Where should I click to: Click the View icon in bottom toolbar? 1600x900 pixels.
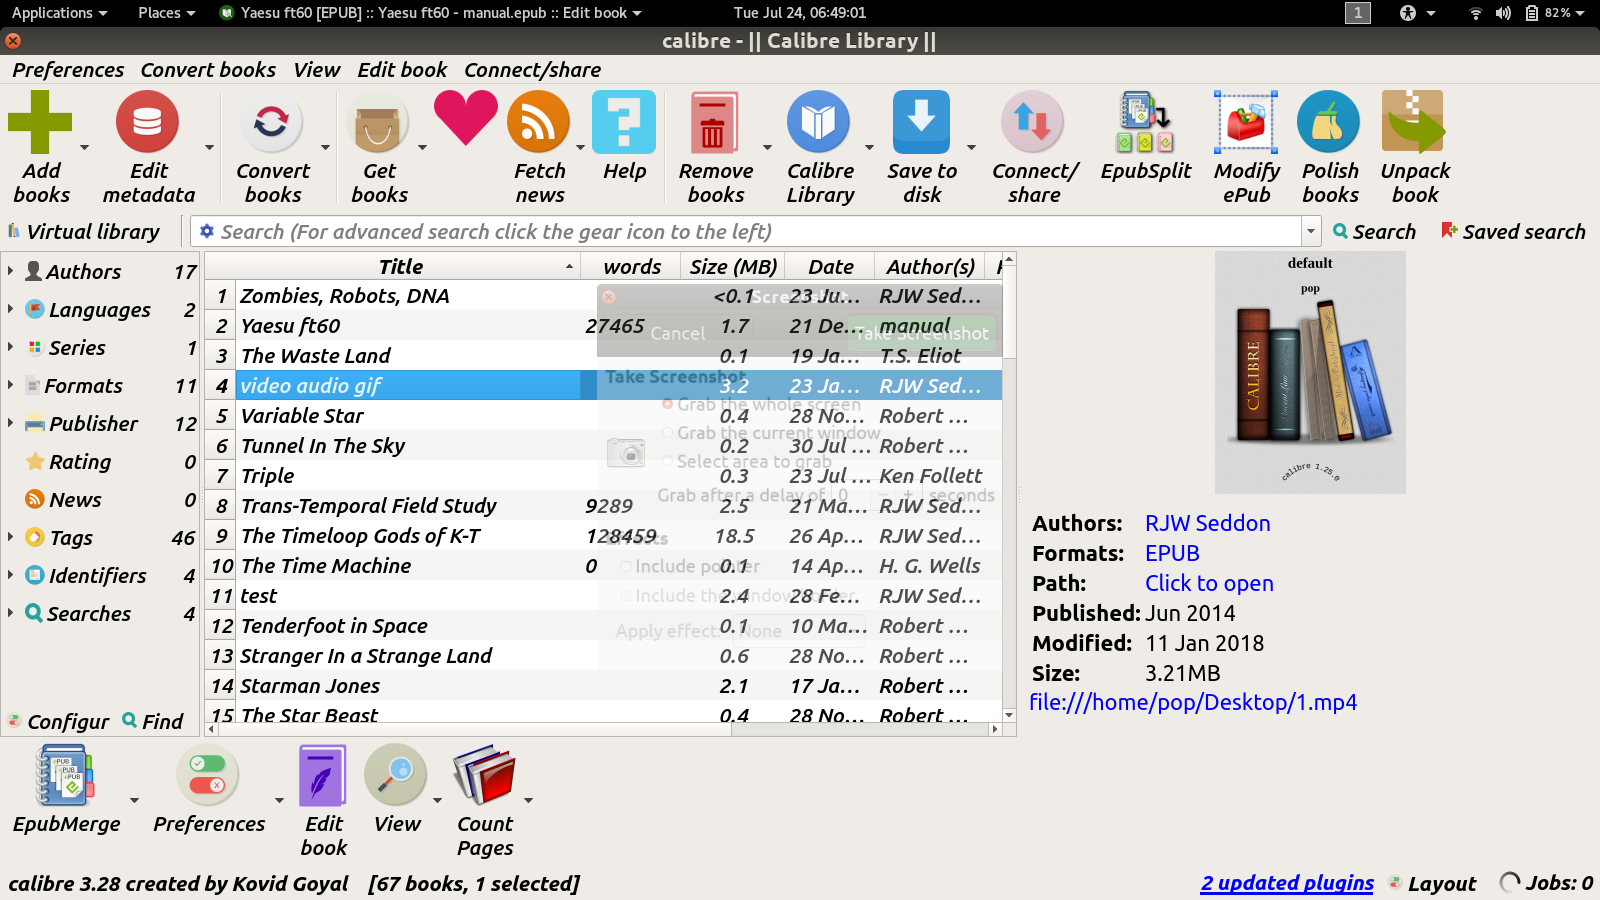(x=396, y=775)
